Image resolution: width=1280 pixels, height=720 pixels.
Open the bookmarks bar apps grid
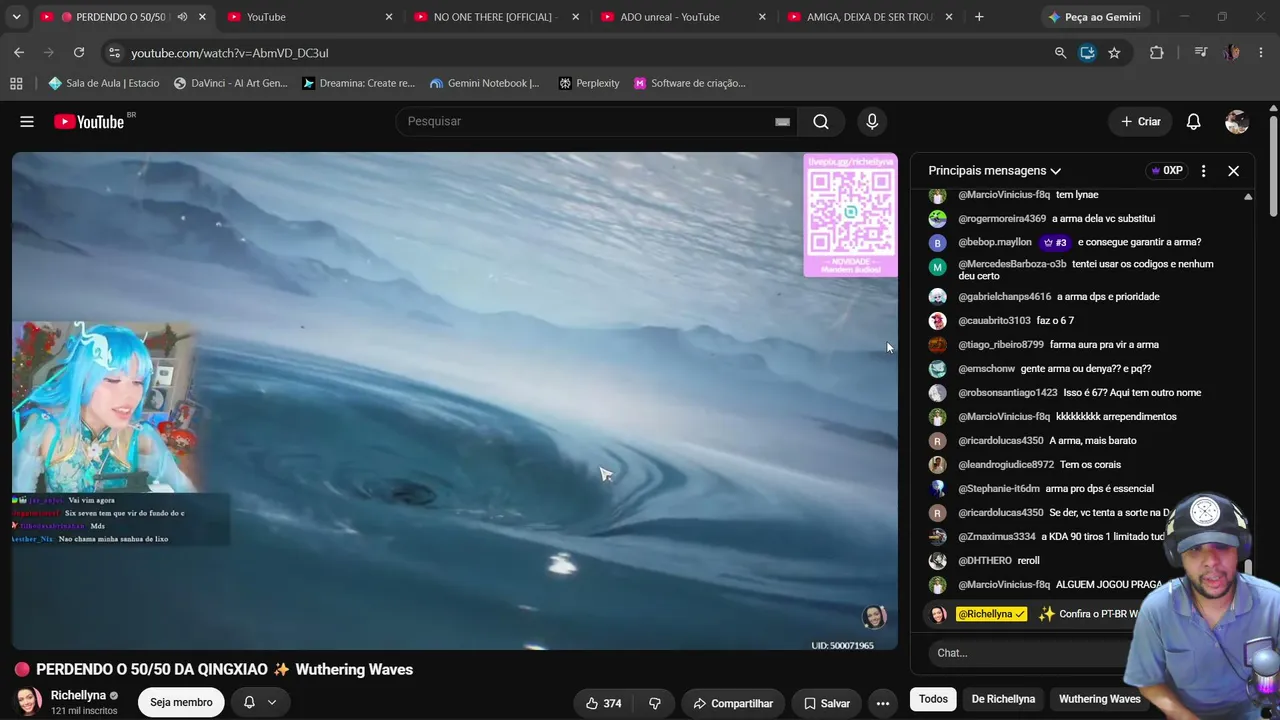pyautogui.click(x=16, y=83)
